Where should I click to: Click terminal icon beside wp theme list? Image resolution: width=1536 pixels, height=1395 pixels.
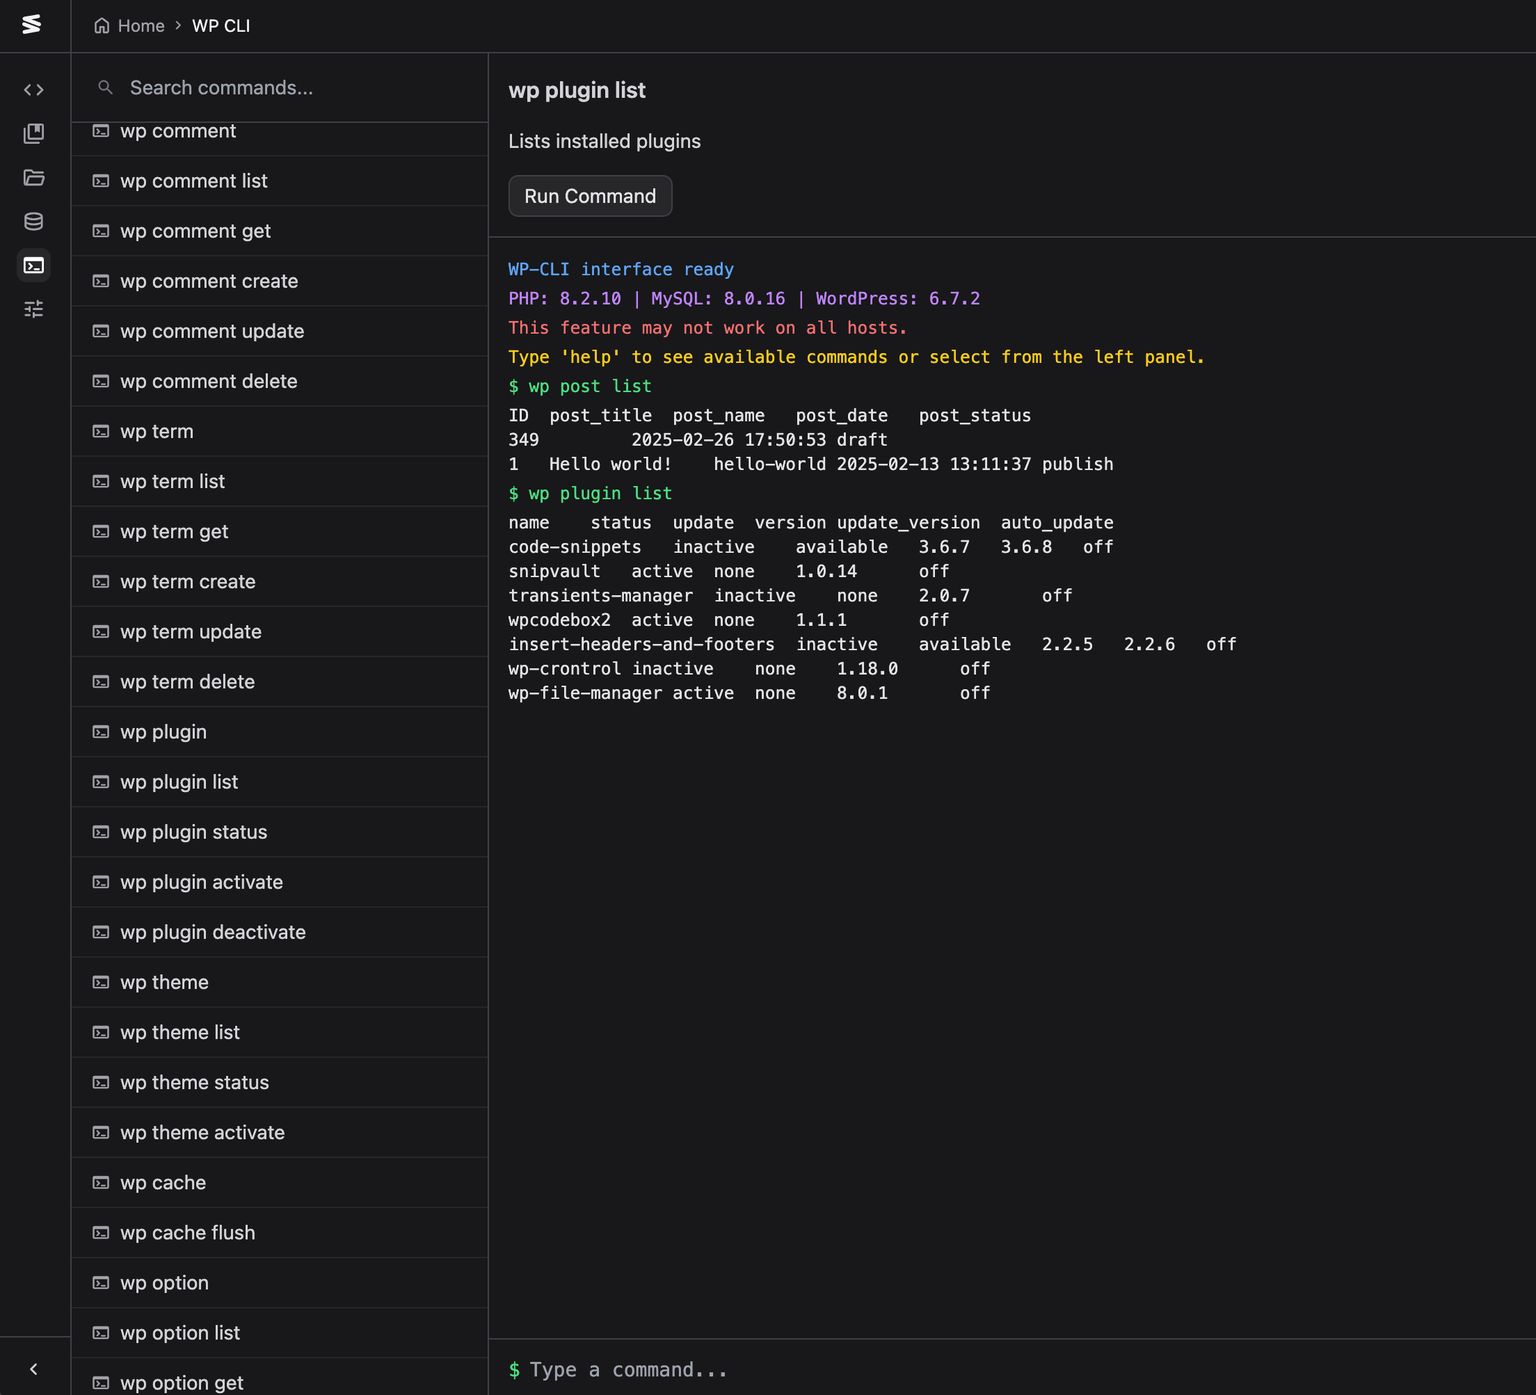coord(101,1032)
